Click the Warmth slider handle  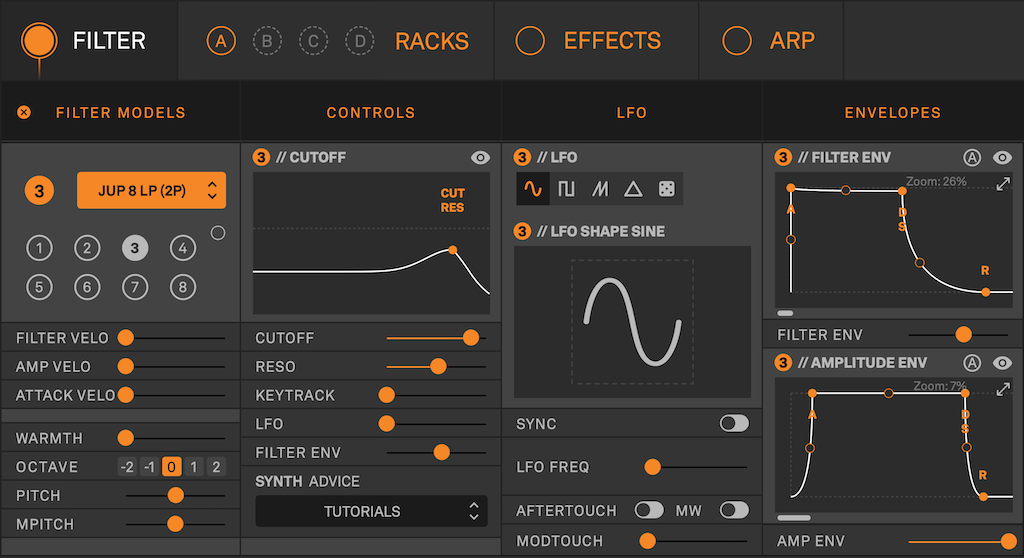[x=125, y=438]
